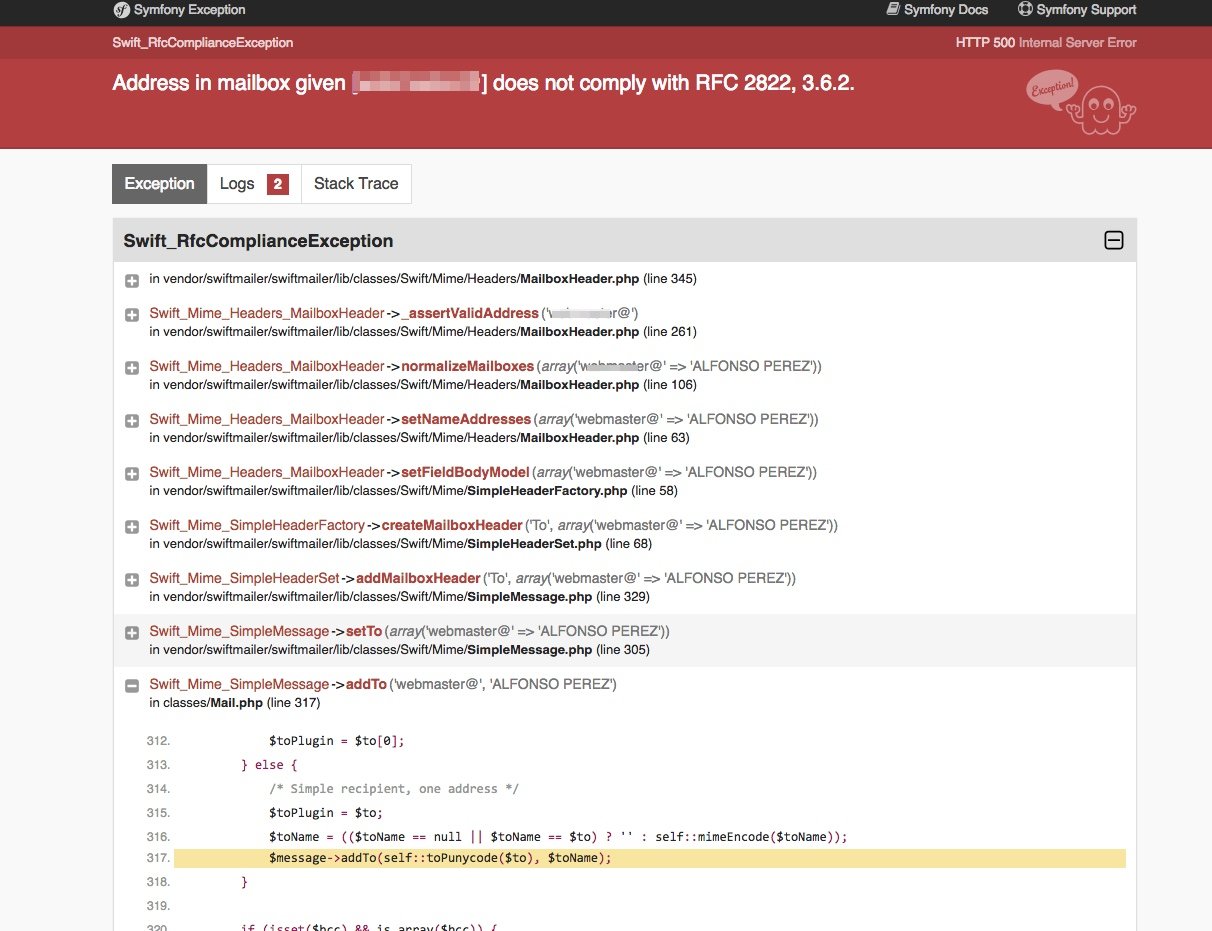Expand the addMailboxHeader trace entry
The image size is (1212, 931).
pos(131,580)
